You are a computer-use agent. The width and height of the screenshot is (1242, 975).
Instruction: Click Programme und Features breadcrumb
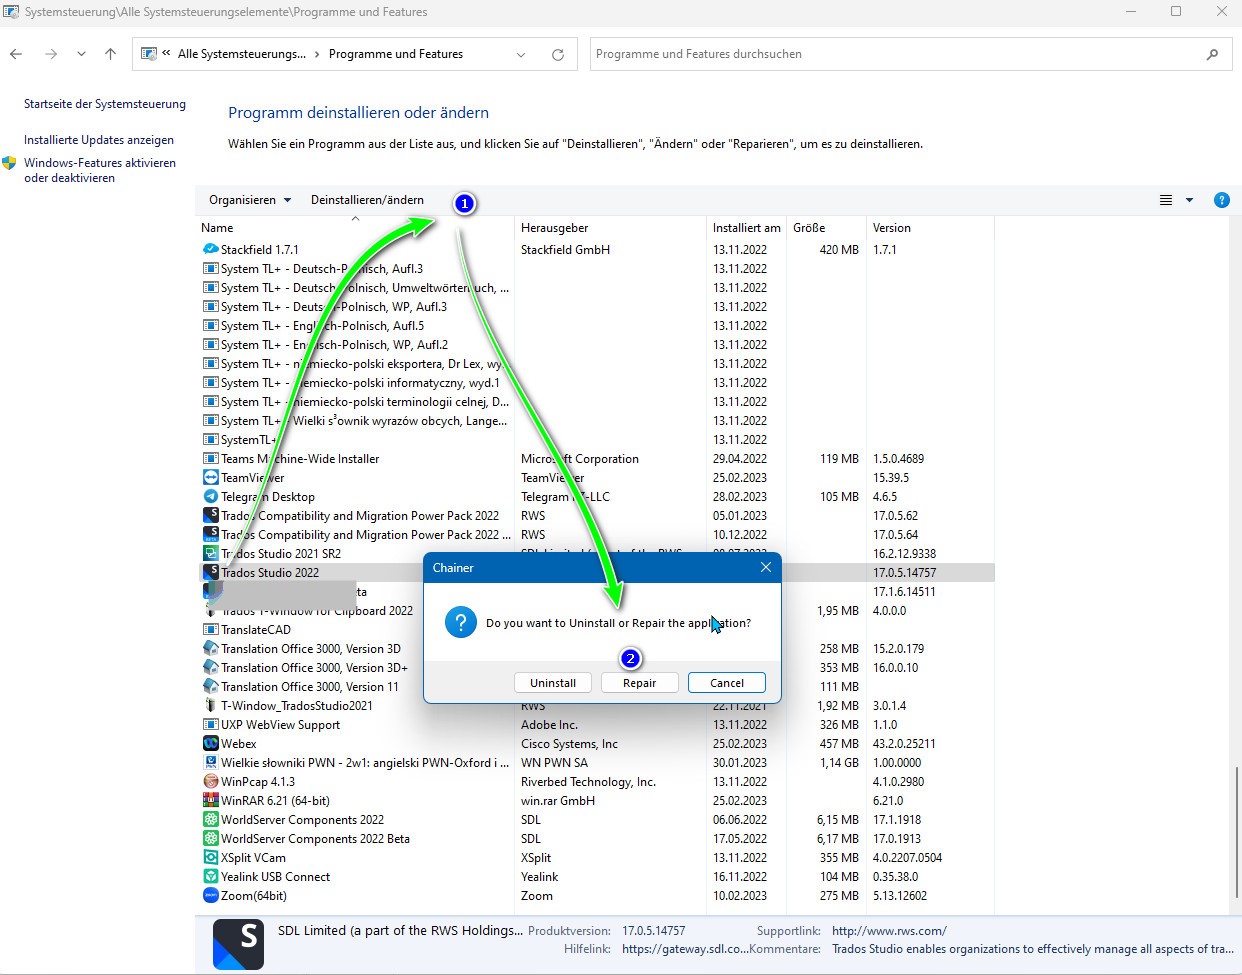(396, 55)
